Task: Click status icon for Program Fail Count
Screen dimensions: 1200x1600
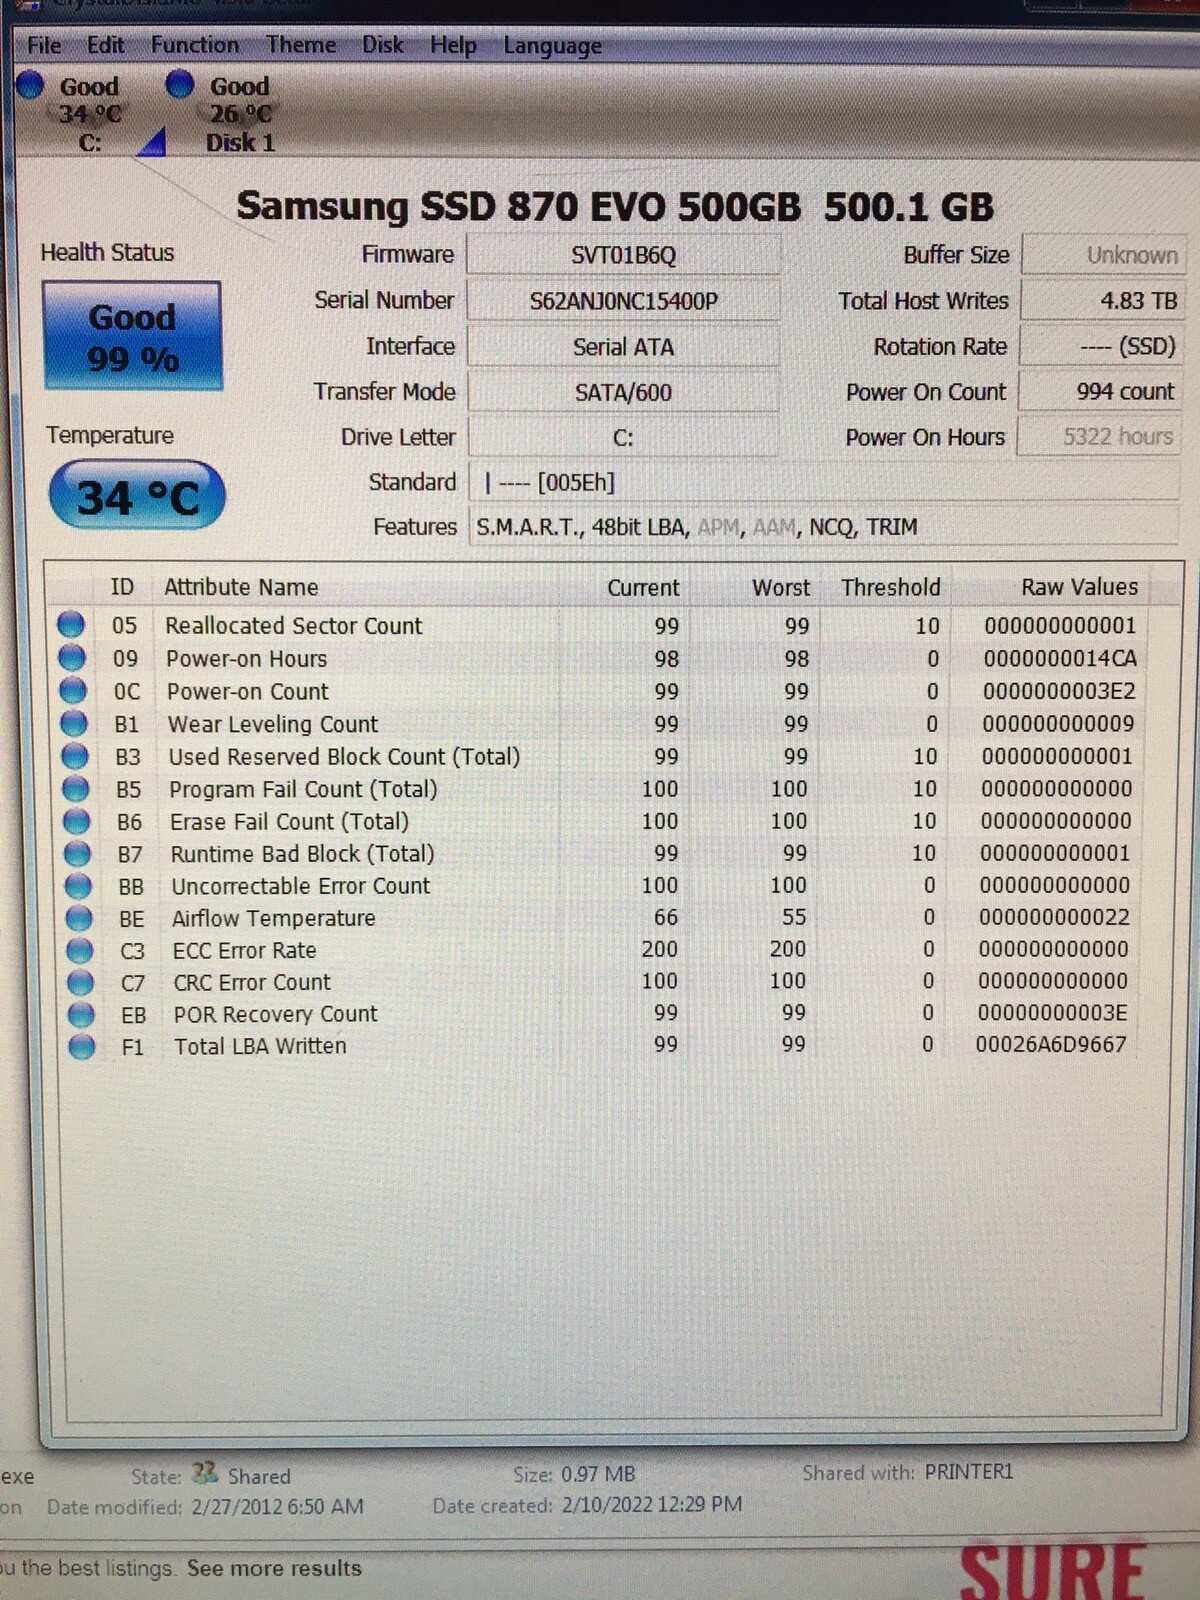Action: coord(76,789)
